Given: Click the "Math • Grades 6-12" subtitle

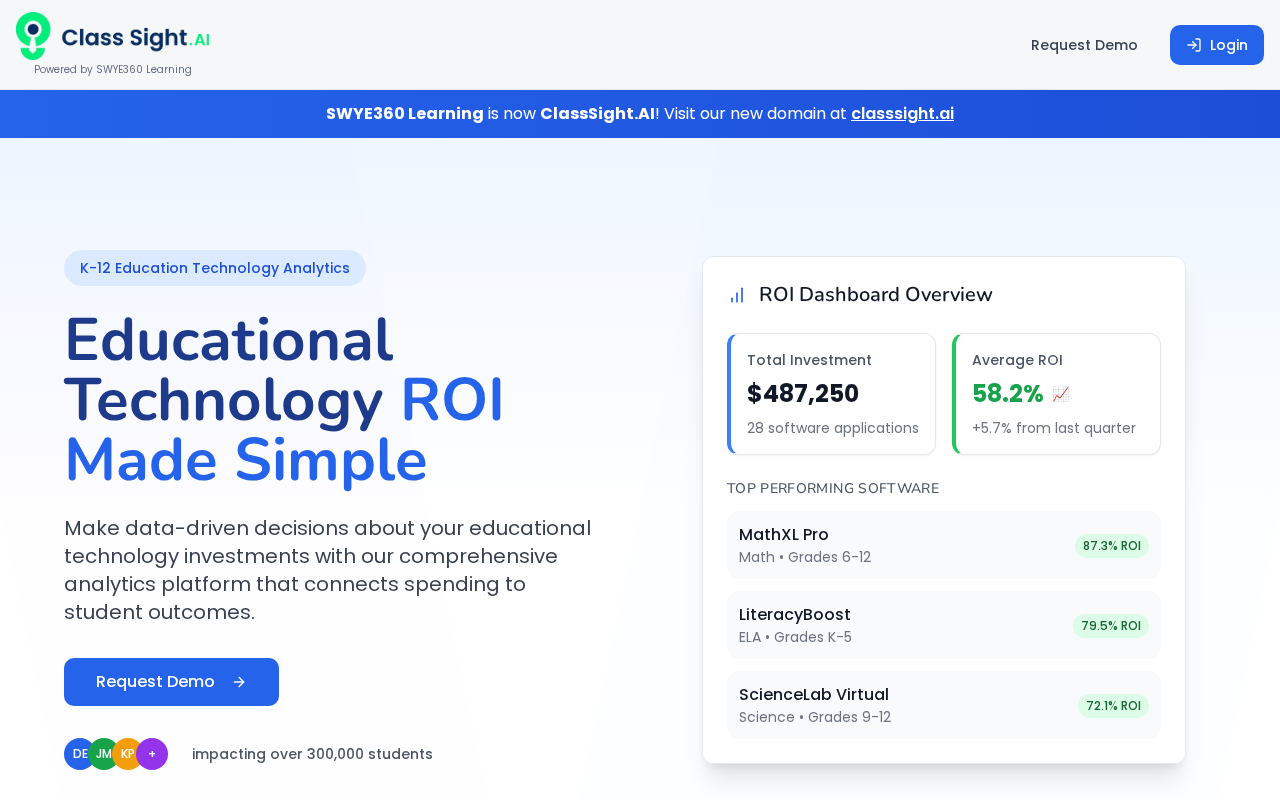Looking at the screenshot, I should [805, 557].
